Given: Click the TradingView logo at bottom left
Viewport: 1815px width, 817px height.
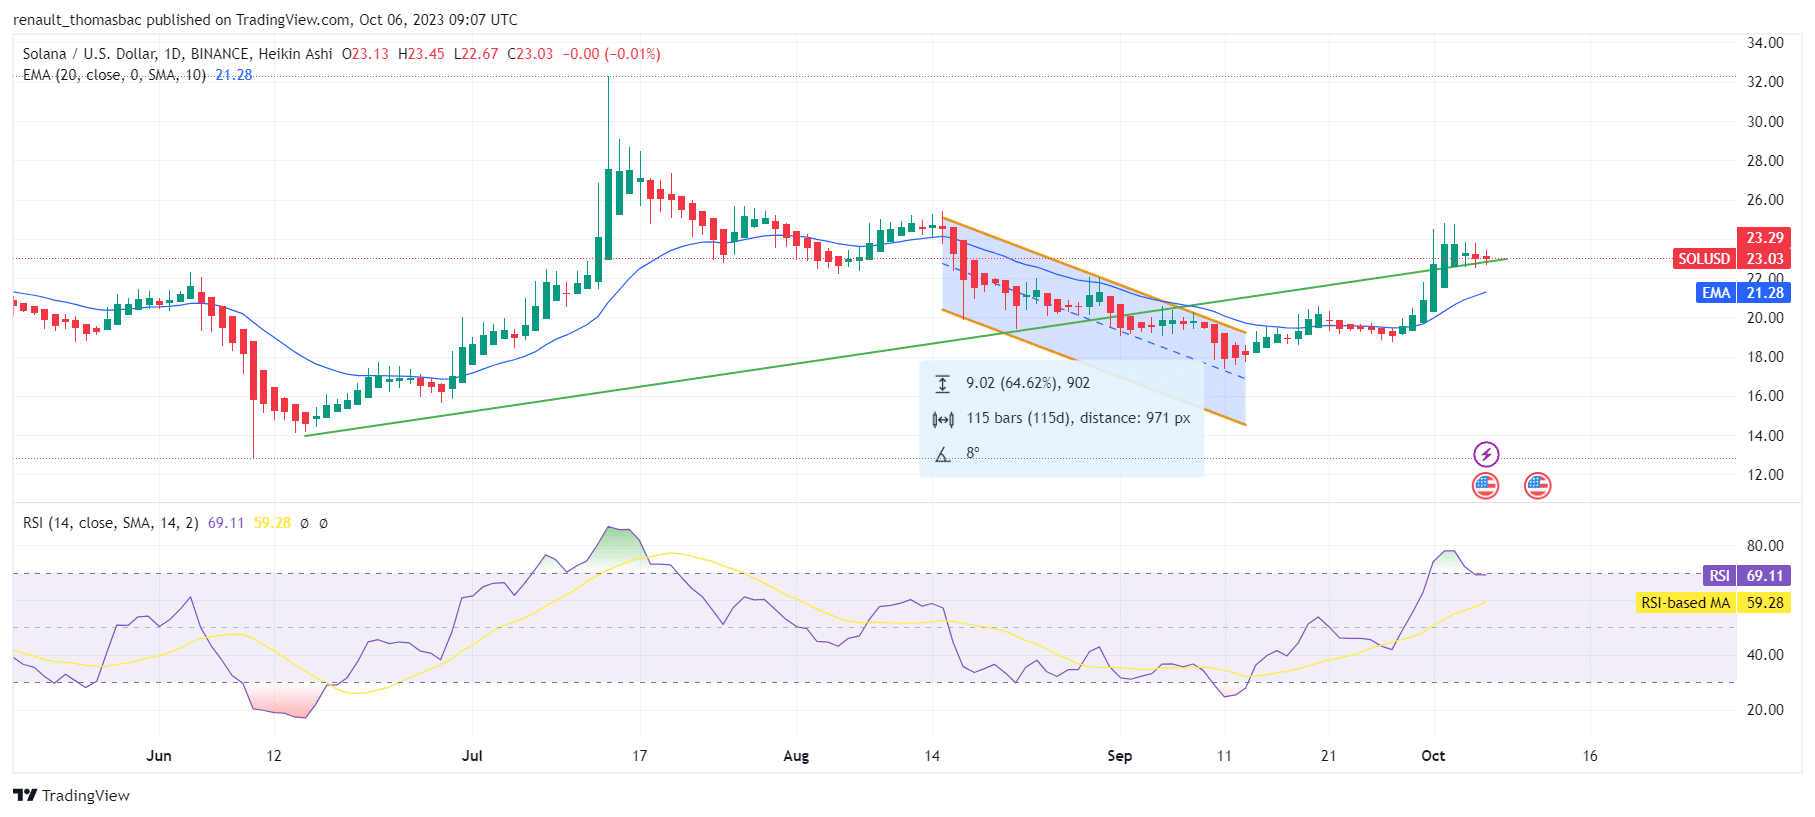Looking at the screenshot, I should (71, 795).
